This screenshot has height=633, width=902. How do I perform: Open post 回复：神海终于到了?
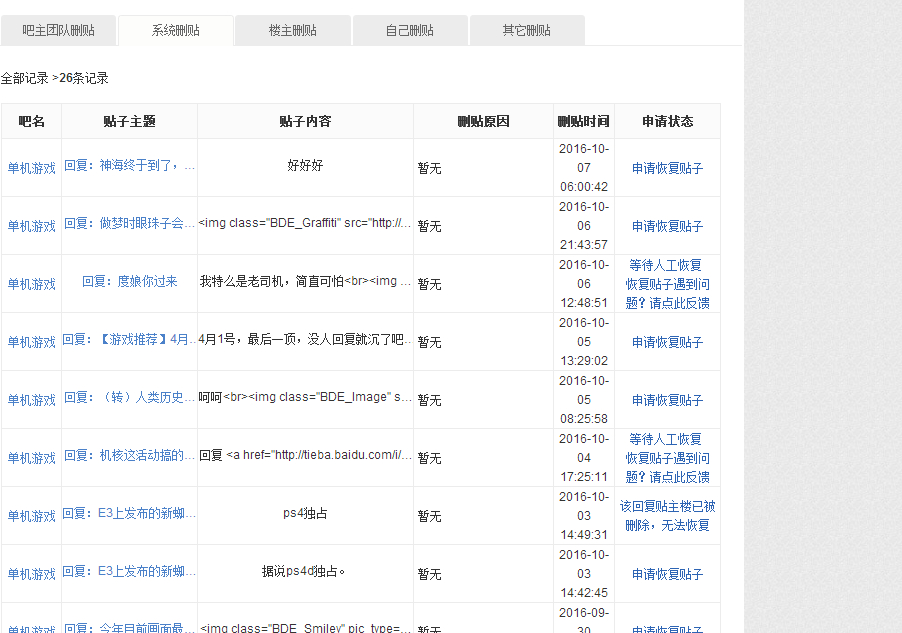[x=129, y=166]
